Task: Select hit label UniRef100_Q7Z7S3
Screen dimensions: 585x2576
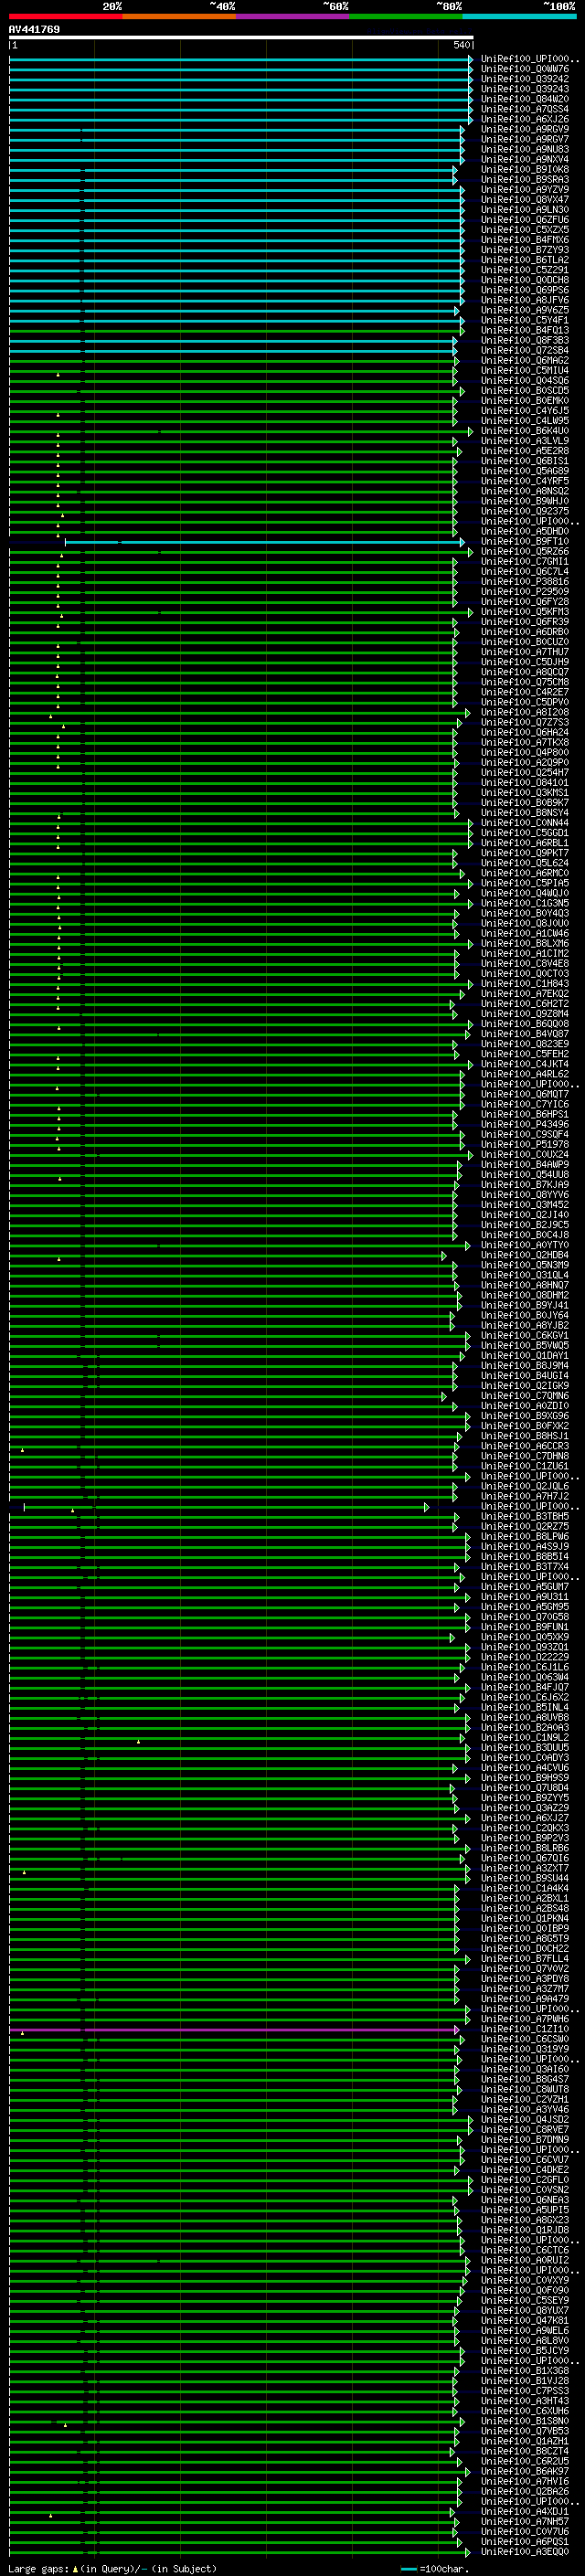Action: tap(525, 722)
